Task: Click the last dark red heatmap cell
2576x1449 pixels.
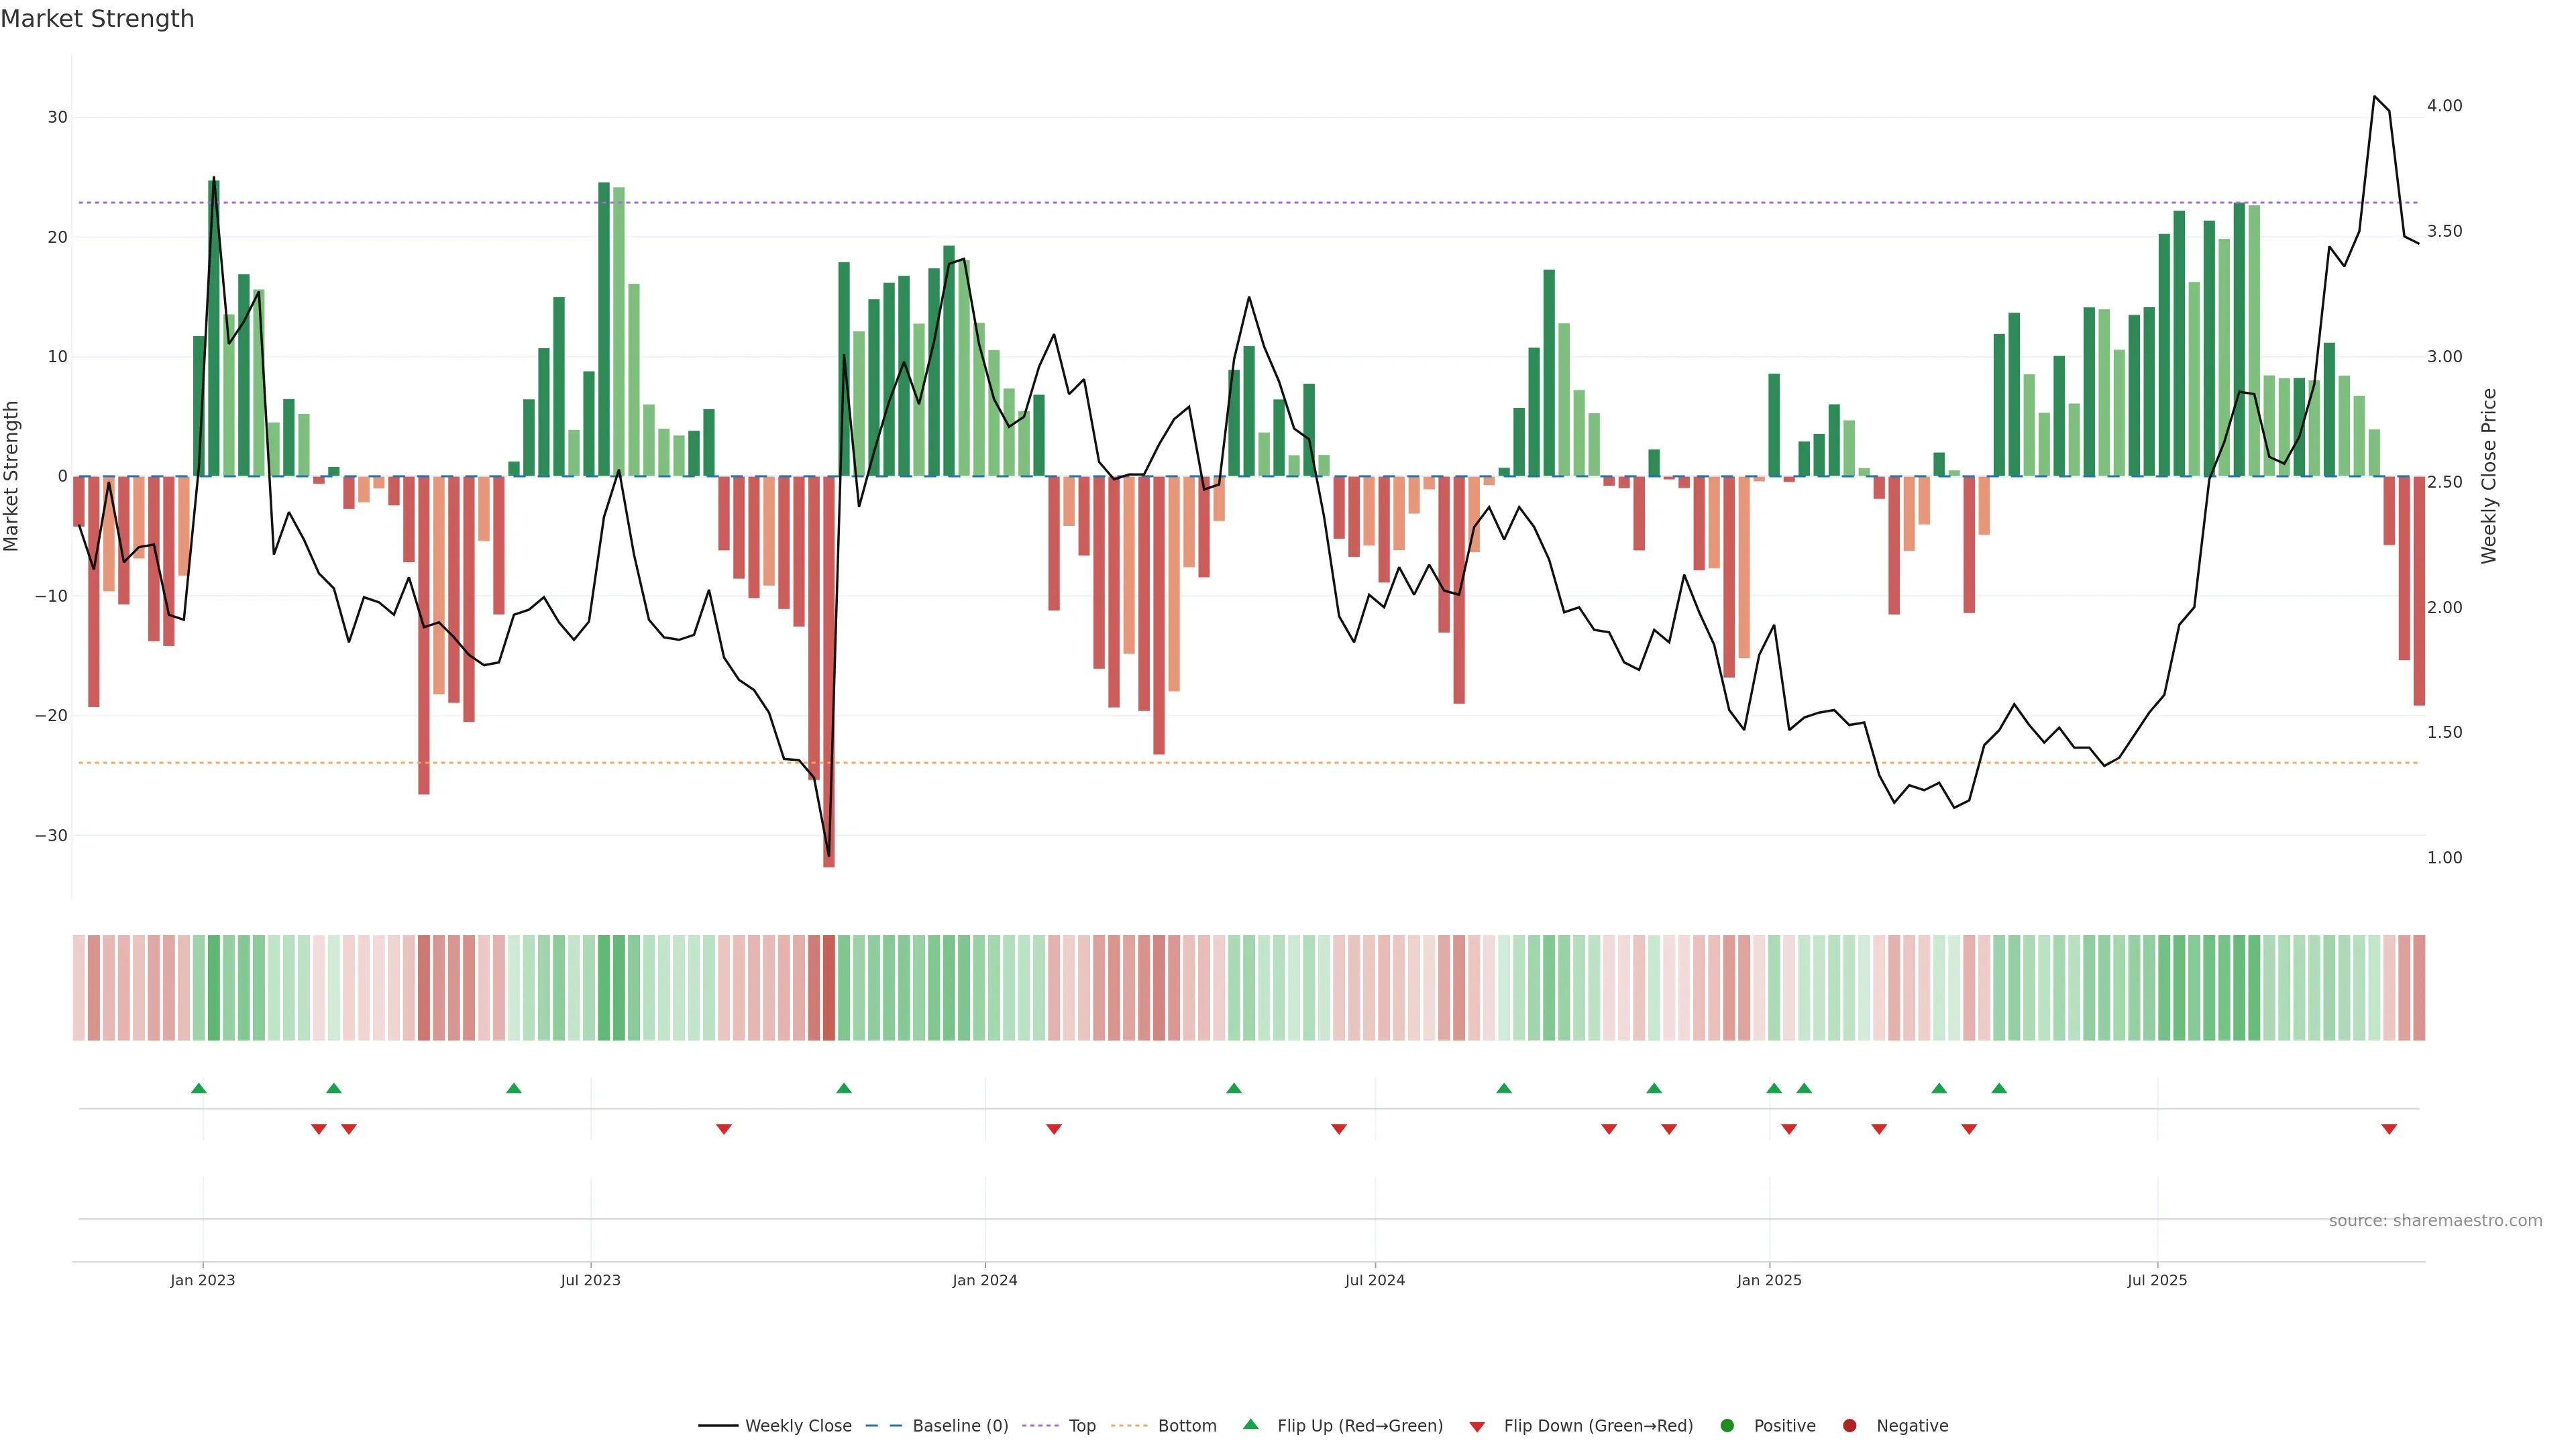Action: click(x=2419, y=988)
